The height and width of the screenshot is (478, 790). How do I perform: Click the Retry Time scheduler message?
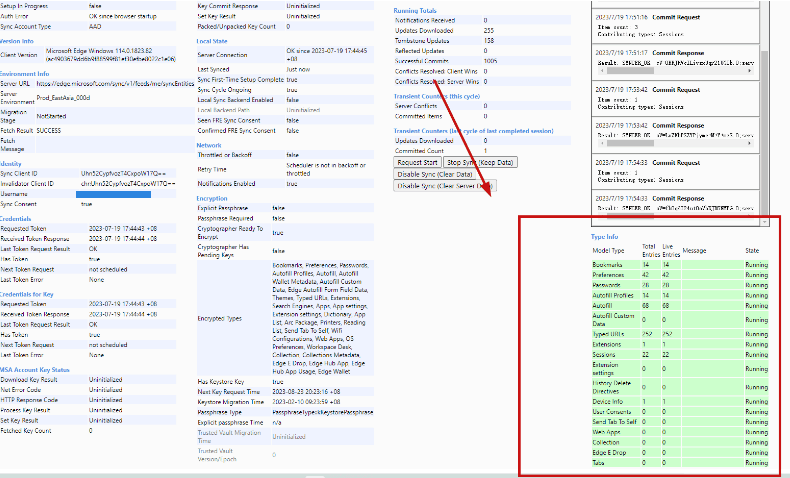(x=326, y=169)
